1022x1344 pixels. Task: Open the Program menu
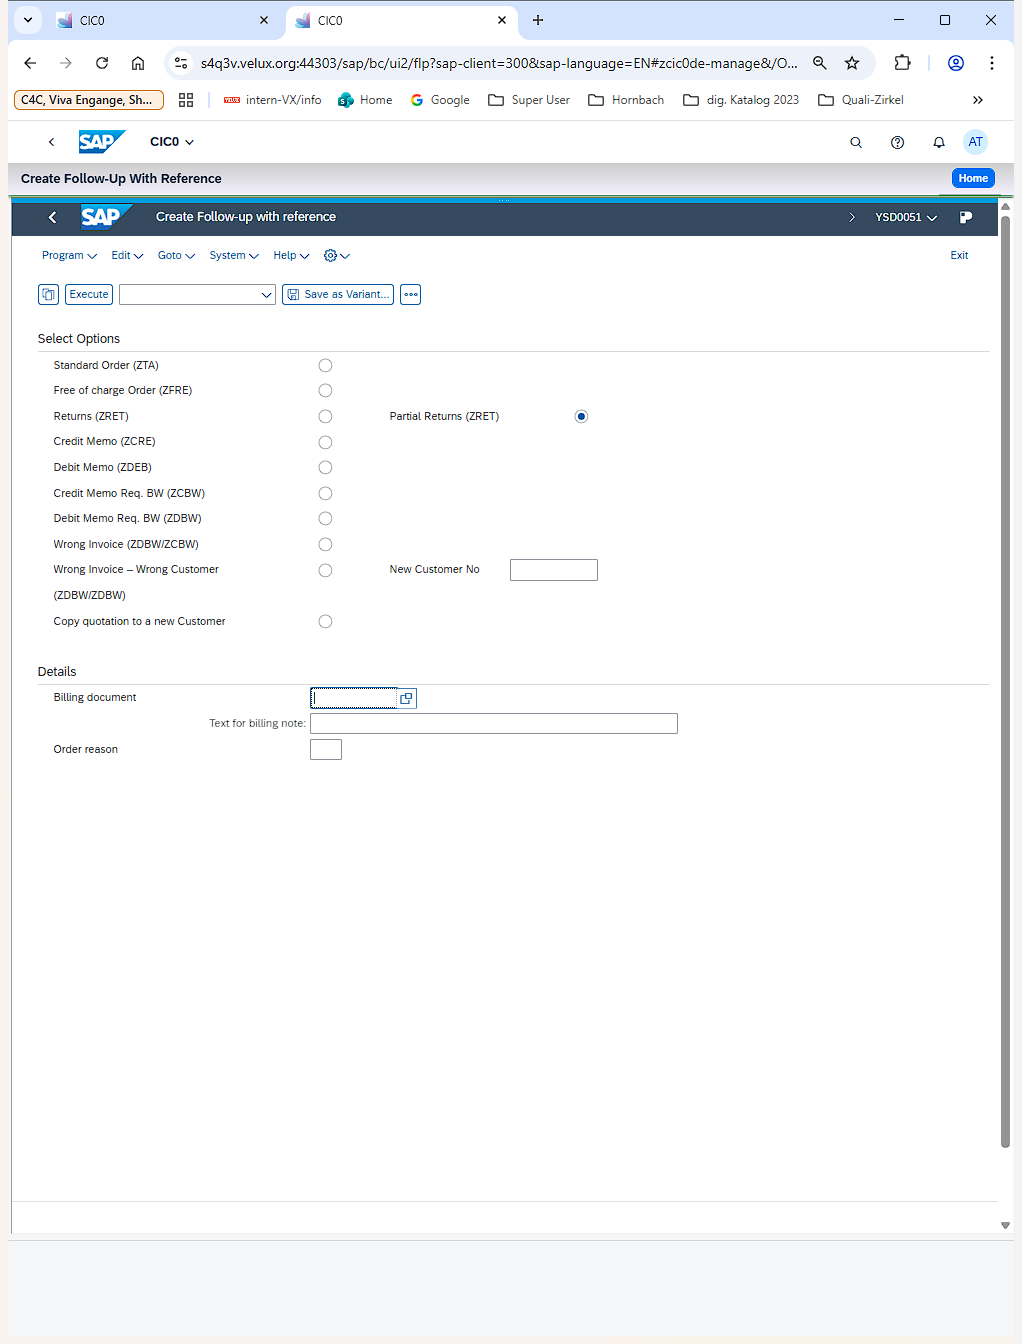pyautogui.click(x=69, y=256)
